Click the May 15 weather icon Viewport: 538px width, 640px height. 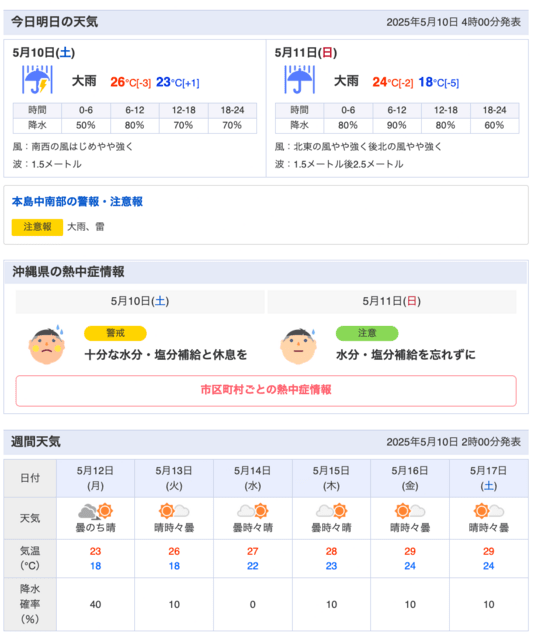(x=331, y=511)
